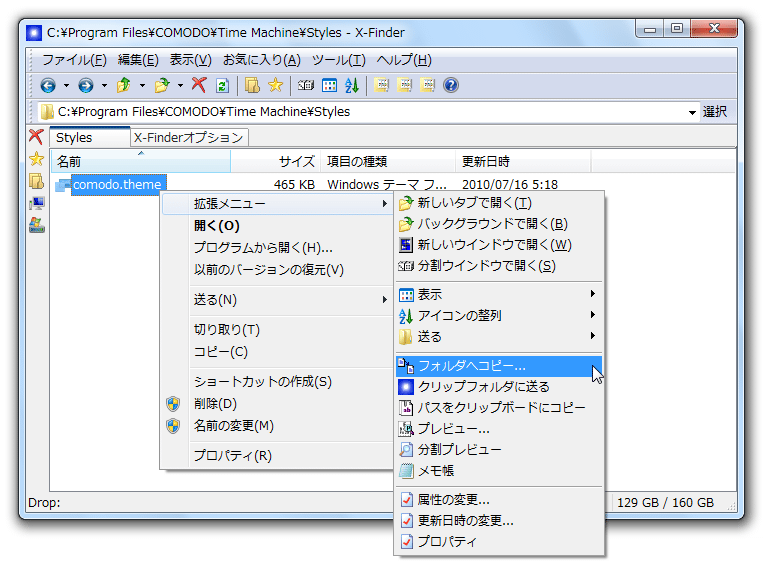
Task: Open the お気に入り(A) menu
Action: [262, 60]
